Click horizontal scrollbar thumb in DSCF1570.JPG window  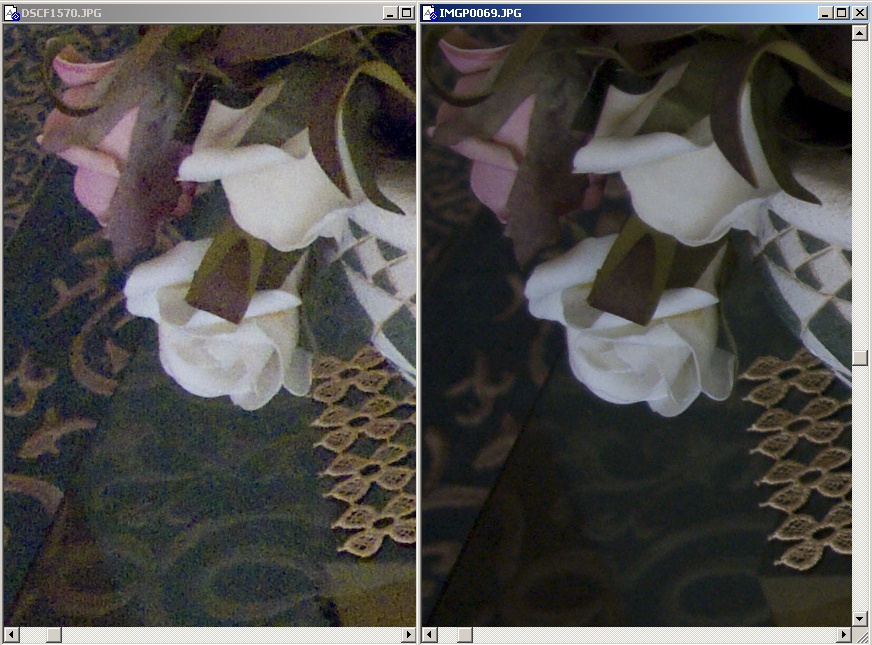coord(54,634)
